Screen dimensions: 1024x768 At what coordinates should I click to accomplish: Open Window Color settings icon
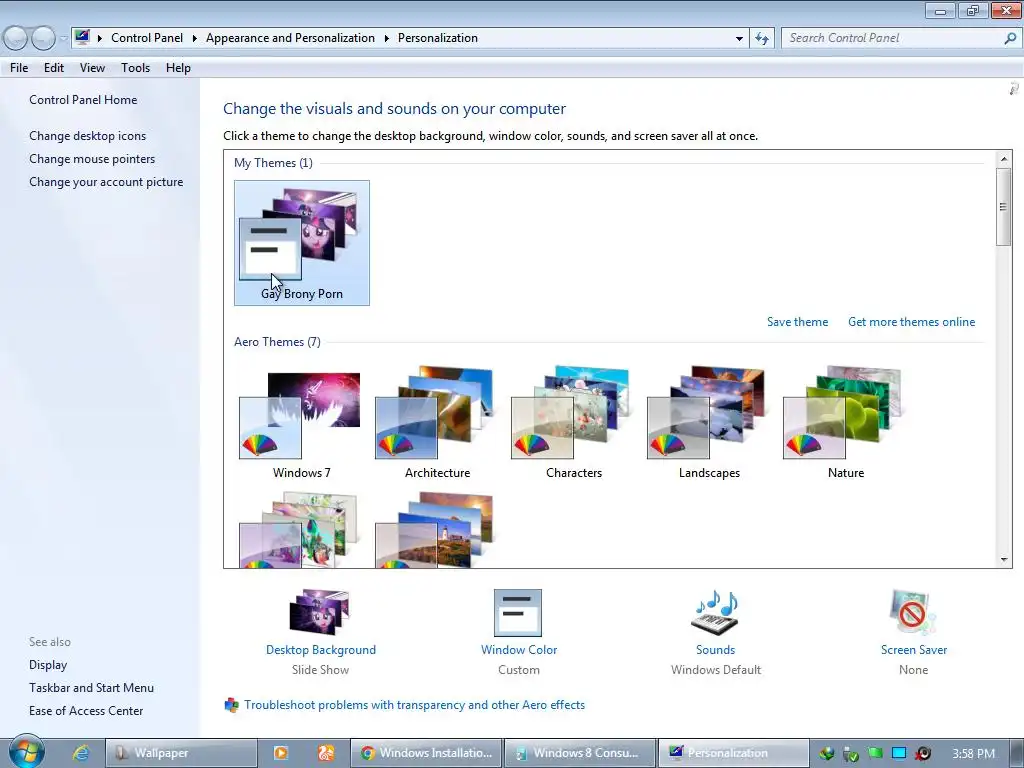(x=518, y=613)
